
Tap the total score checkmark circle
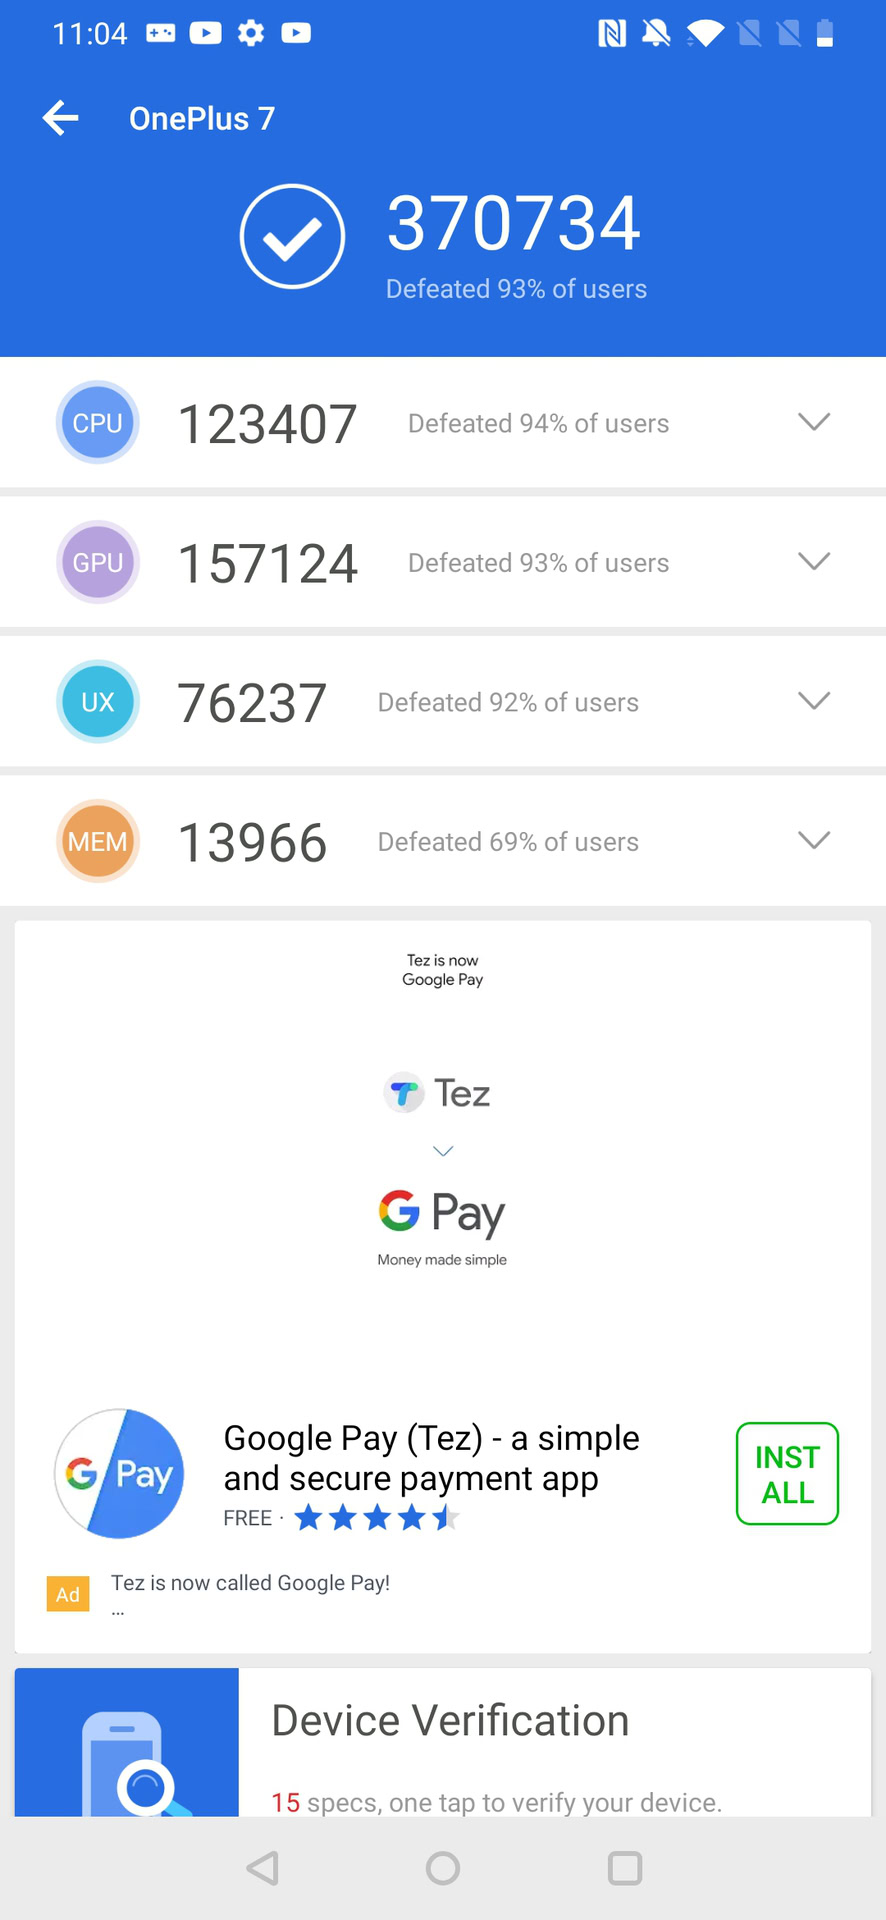[x=292, y=236]
